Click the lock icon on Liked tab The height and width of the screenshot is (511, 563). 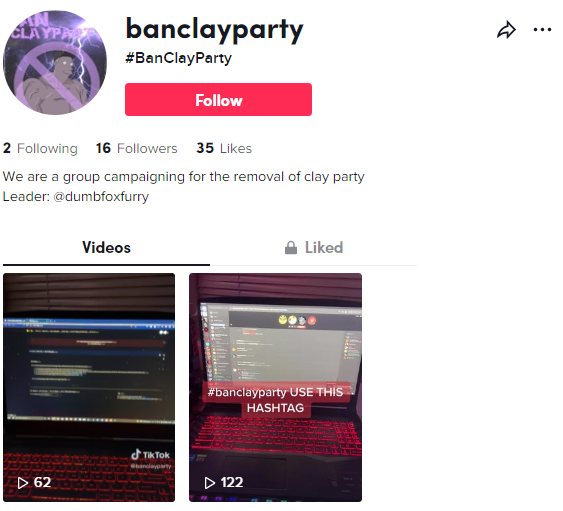tap(291, 247)
